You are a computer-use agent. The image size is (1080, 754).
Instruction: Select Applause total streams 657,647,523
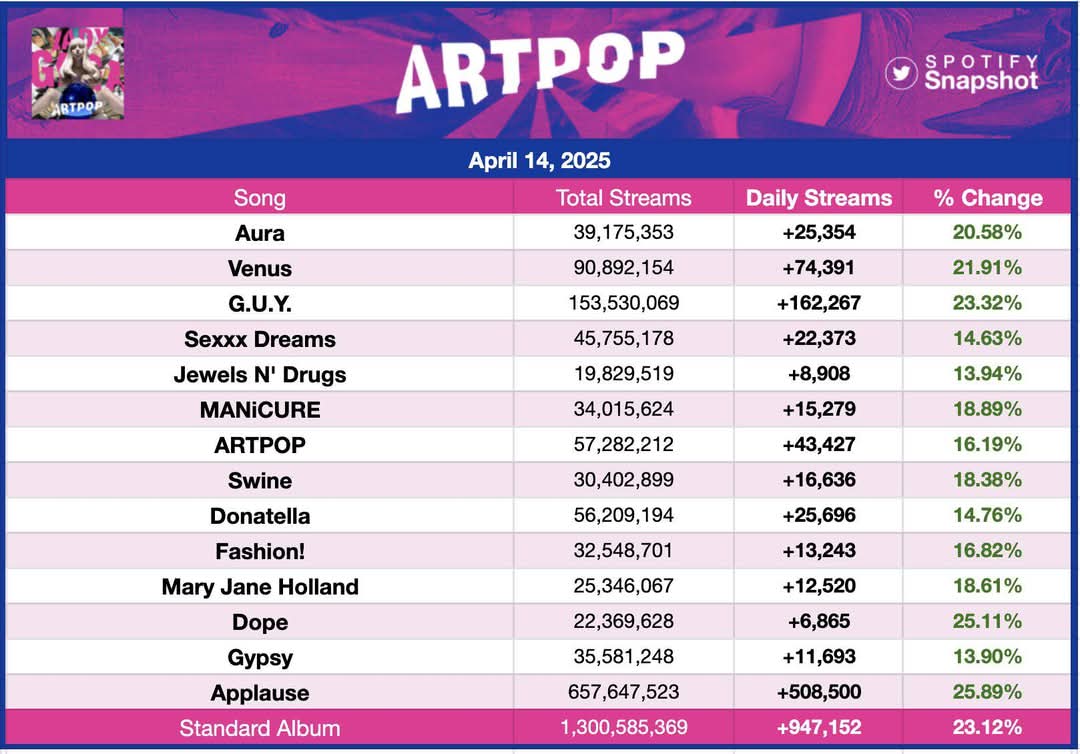coord(623,691)
